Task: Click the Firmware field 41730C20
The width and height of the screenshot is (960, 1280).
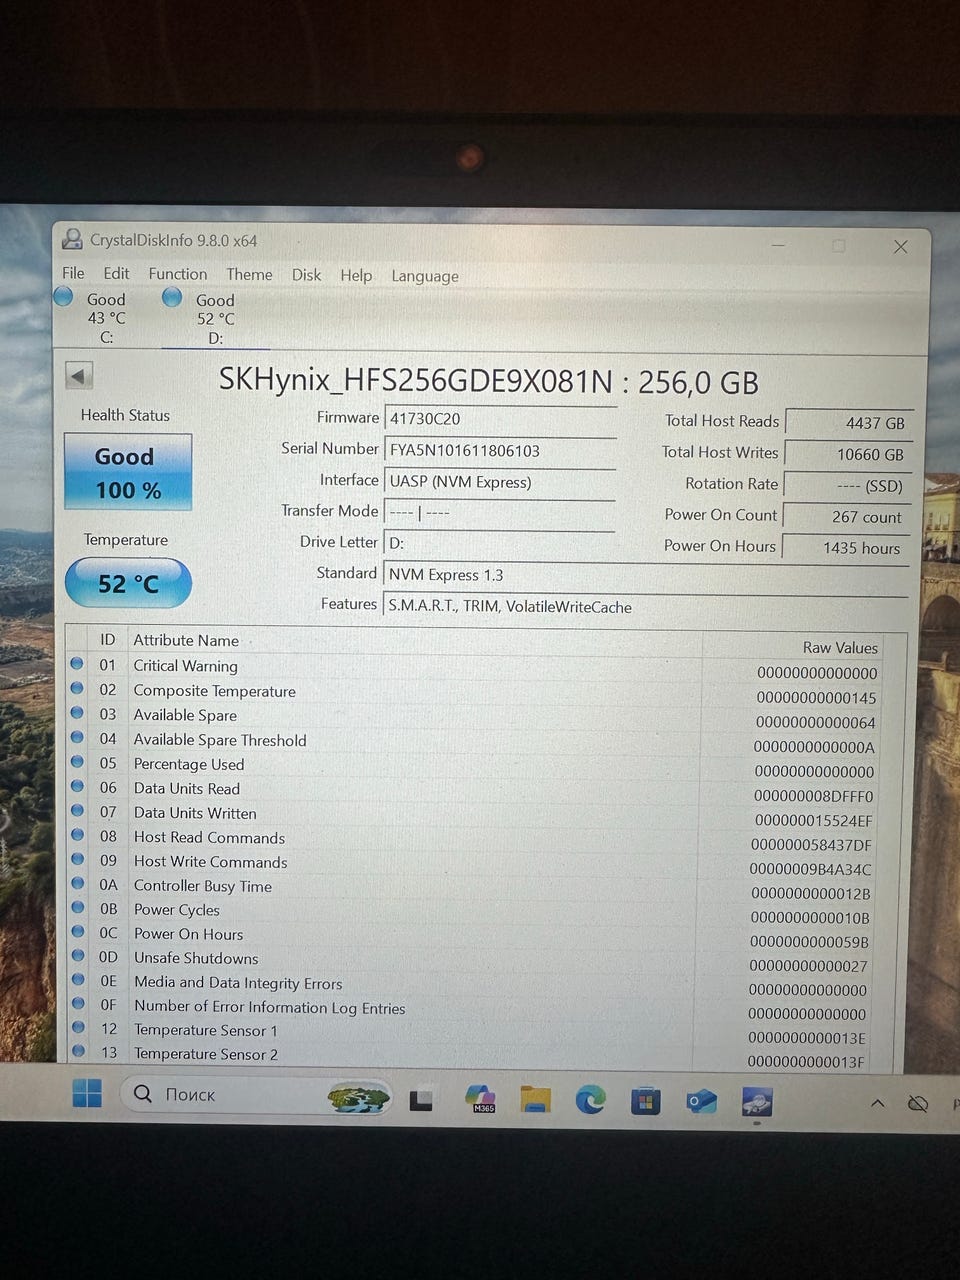Action: (500, 419)
